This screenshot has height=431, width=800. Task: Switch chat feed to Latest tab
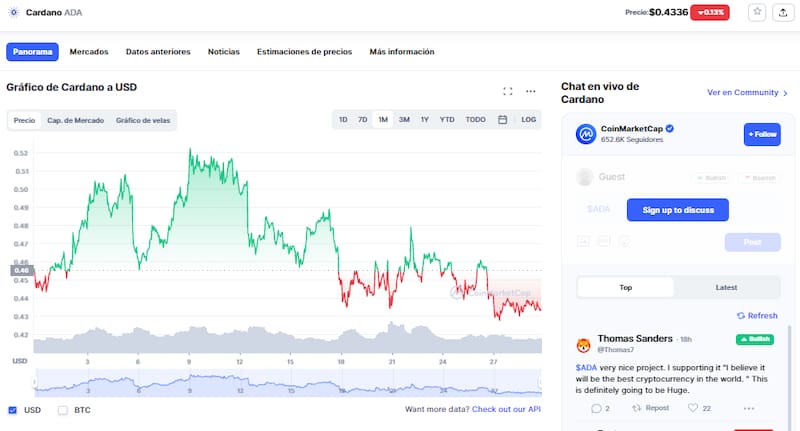tap(726, 287)
